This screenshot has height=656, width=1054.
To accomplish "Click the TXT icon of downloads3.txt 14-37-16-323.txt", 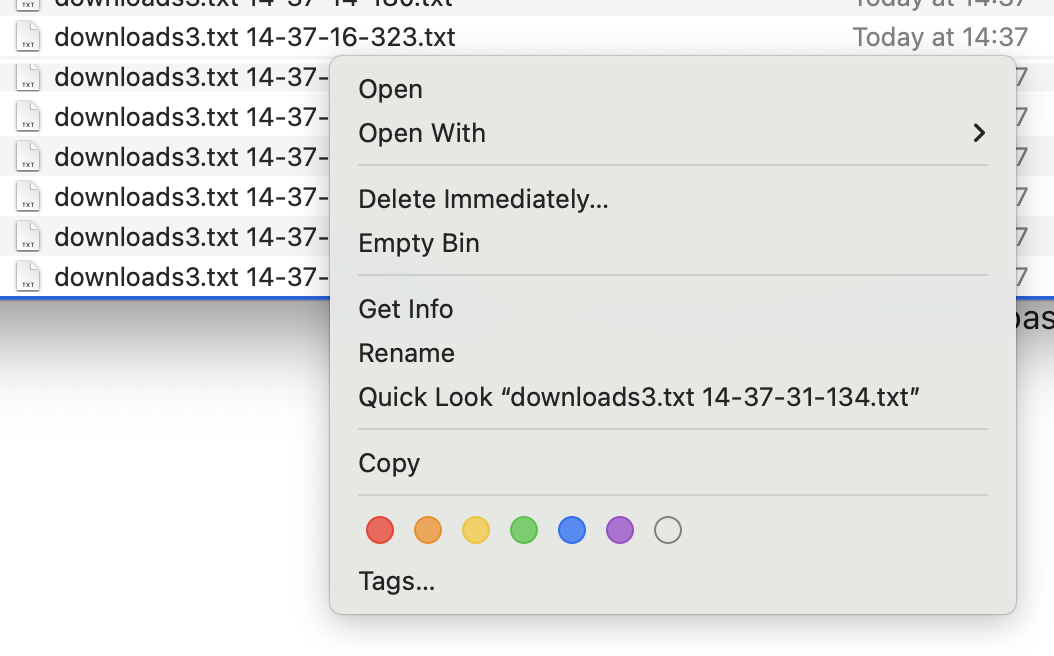I will click(x=28, y=38).
